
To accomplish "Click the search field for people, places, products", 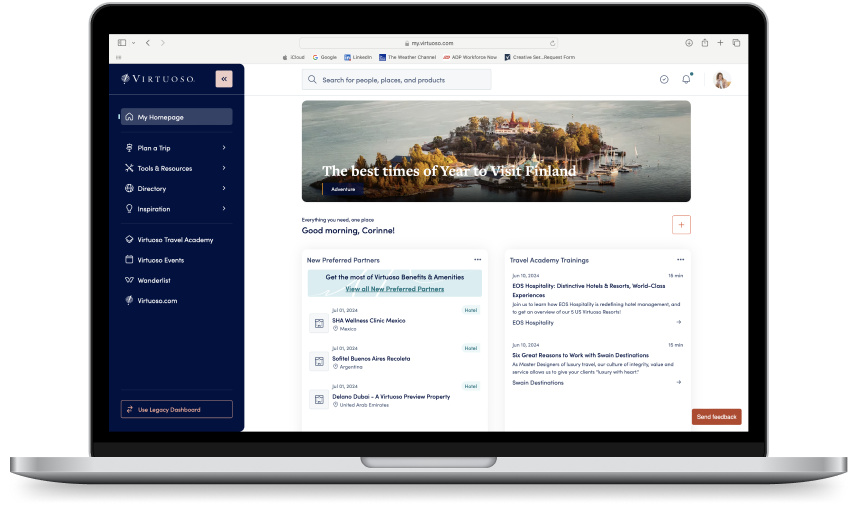I will (396, 80).
